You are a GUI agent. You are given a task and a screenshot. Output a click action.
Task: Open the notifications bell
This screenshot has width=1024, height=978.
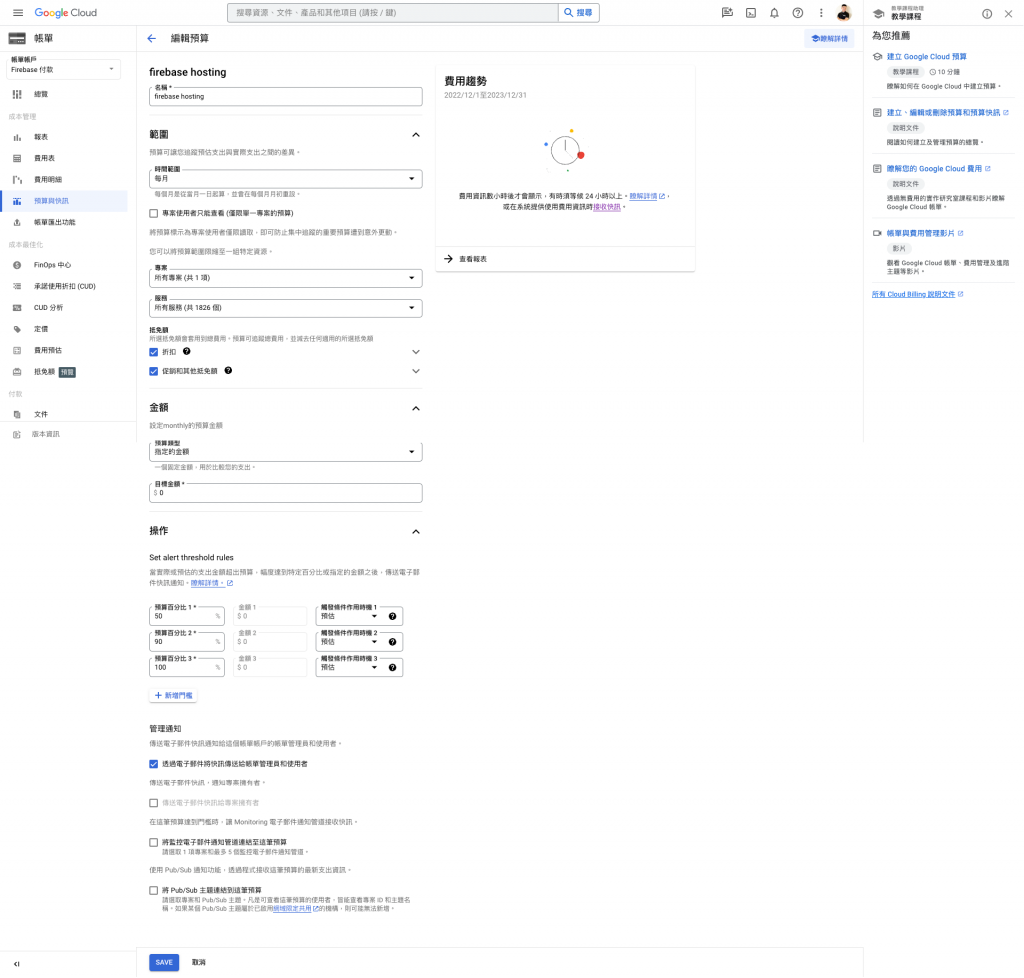pyautogui.click(x=774, y=13)
